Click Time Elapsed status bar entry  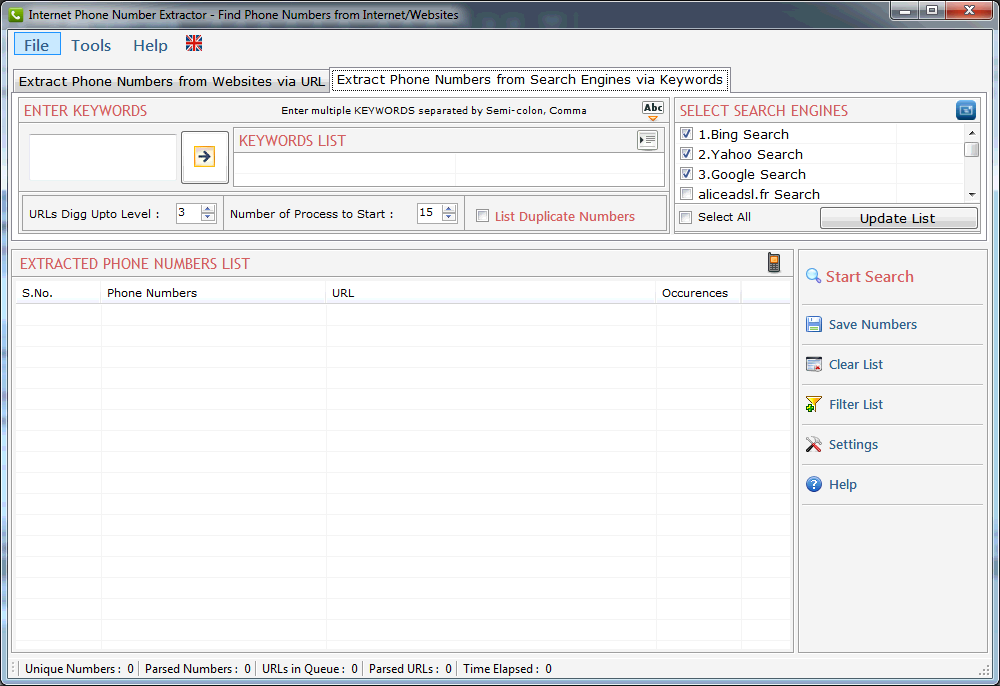pyautogui.click(x=508, y=668)
